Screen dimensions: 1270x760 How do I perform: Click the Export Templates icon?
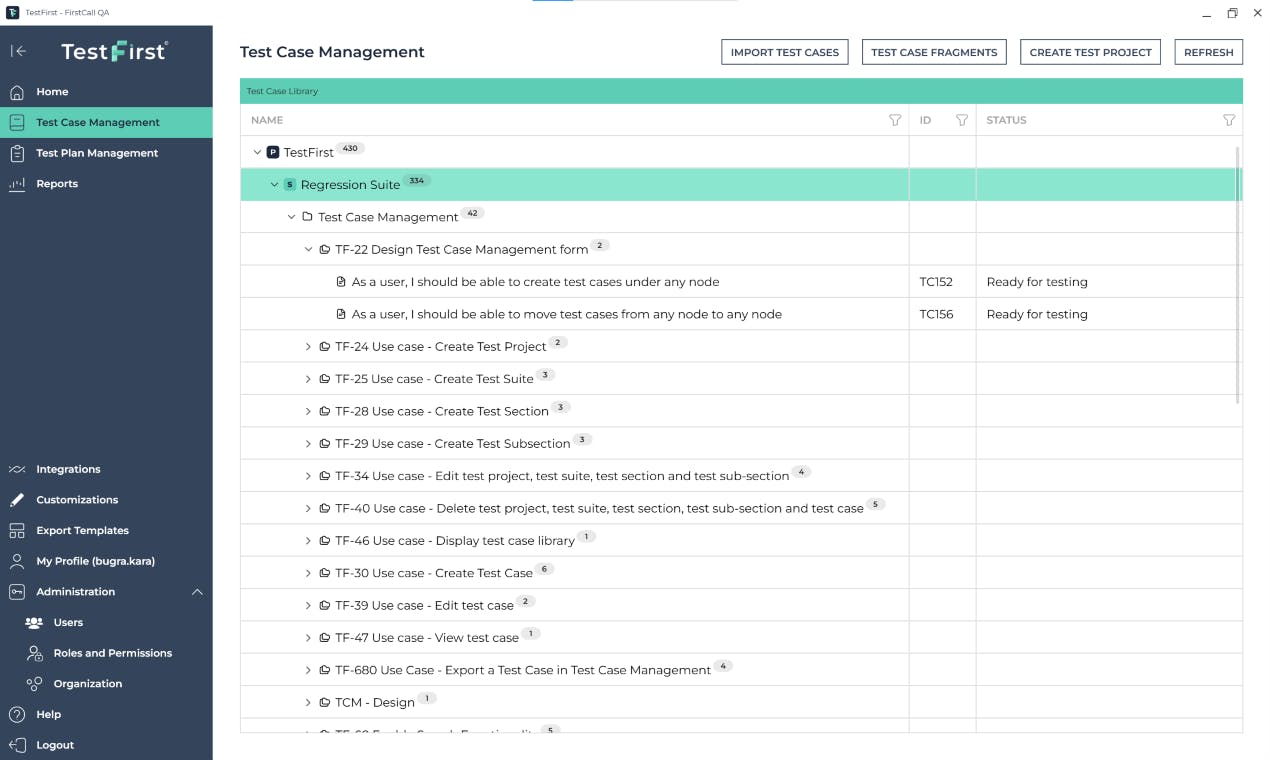pyautogui.click(x=17, y=531)
